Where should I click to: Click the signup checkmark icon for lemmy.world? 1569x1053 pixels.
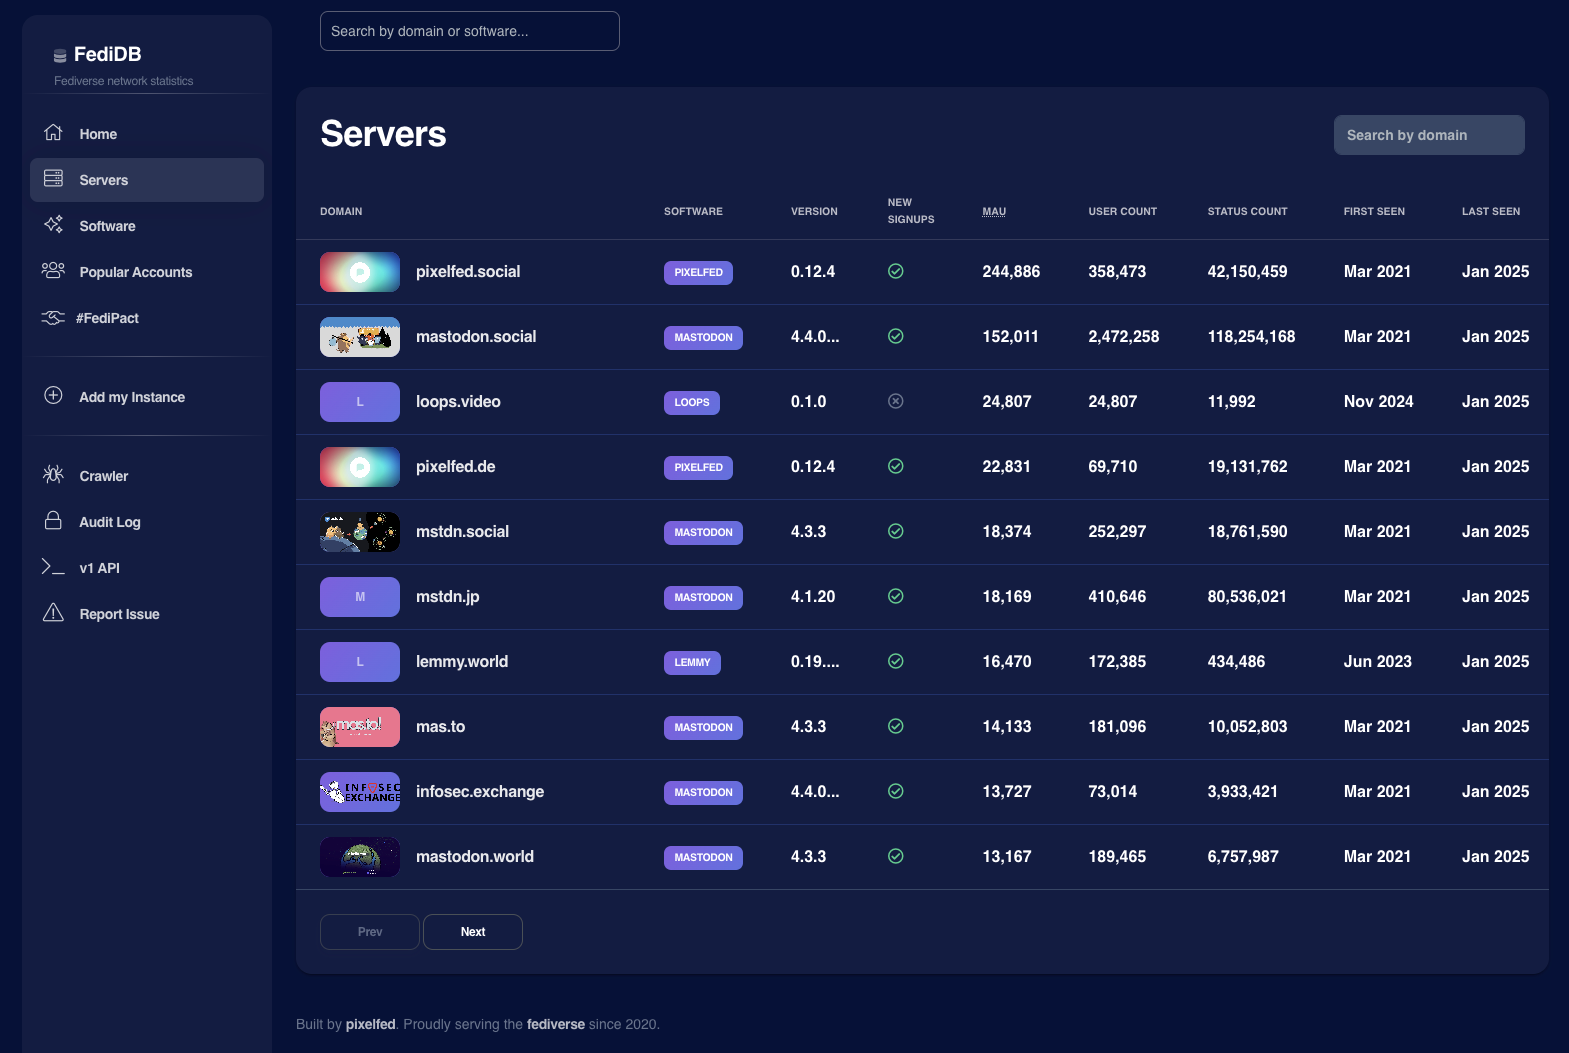pos(896,661)
